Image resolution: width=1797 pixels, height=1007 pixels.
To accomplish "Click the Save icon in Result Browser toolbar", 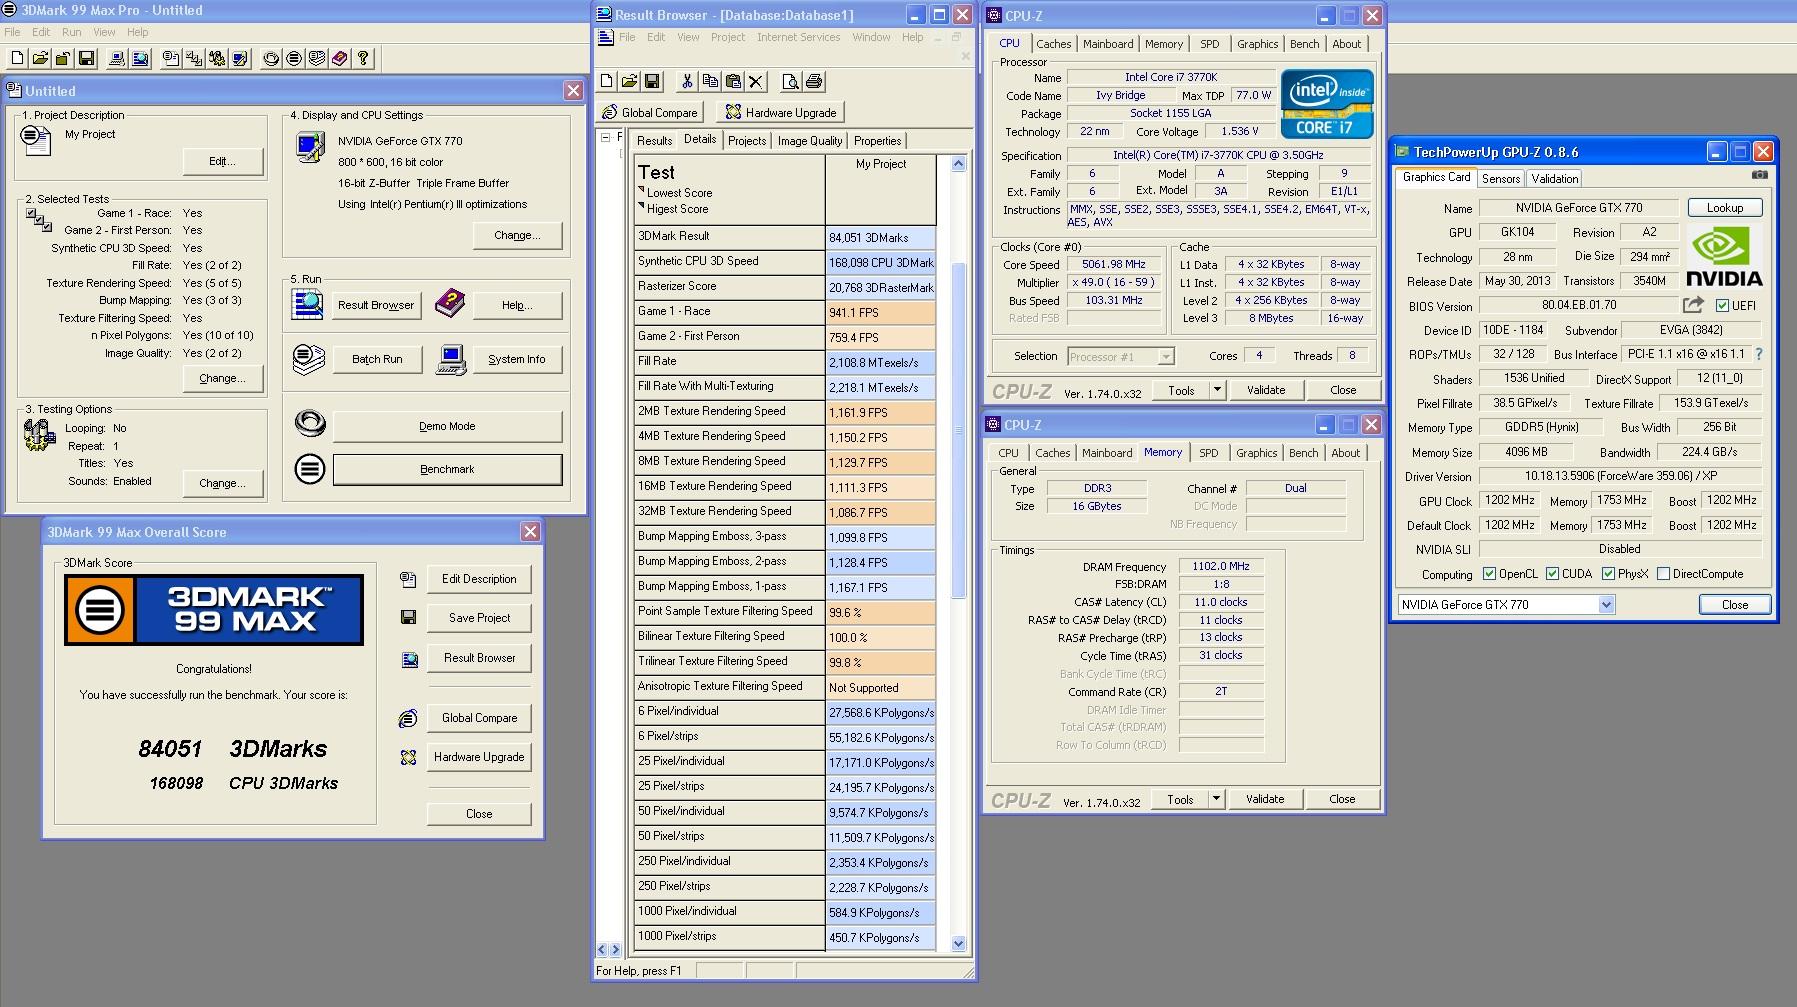I will [652, 81].
